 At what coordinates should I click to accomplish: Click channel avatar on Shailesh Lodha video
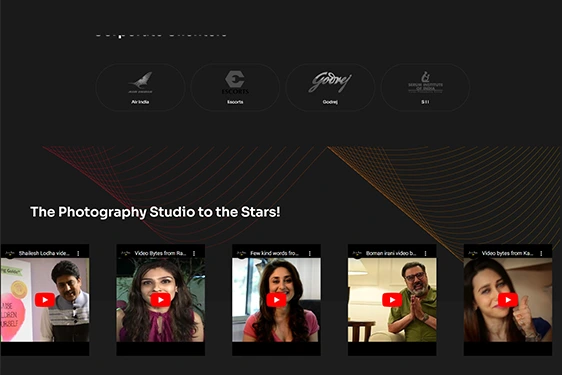(x=10, y=253)
